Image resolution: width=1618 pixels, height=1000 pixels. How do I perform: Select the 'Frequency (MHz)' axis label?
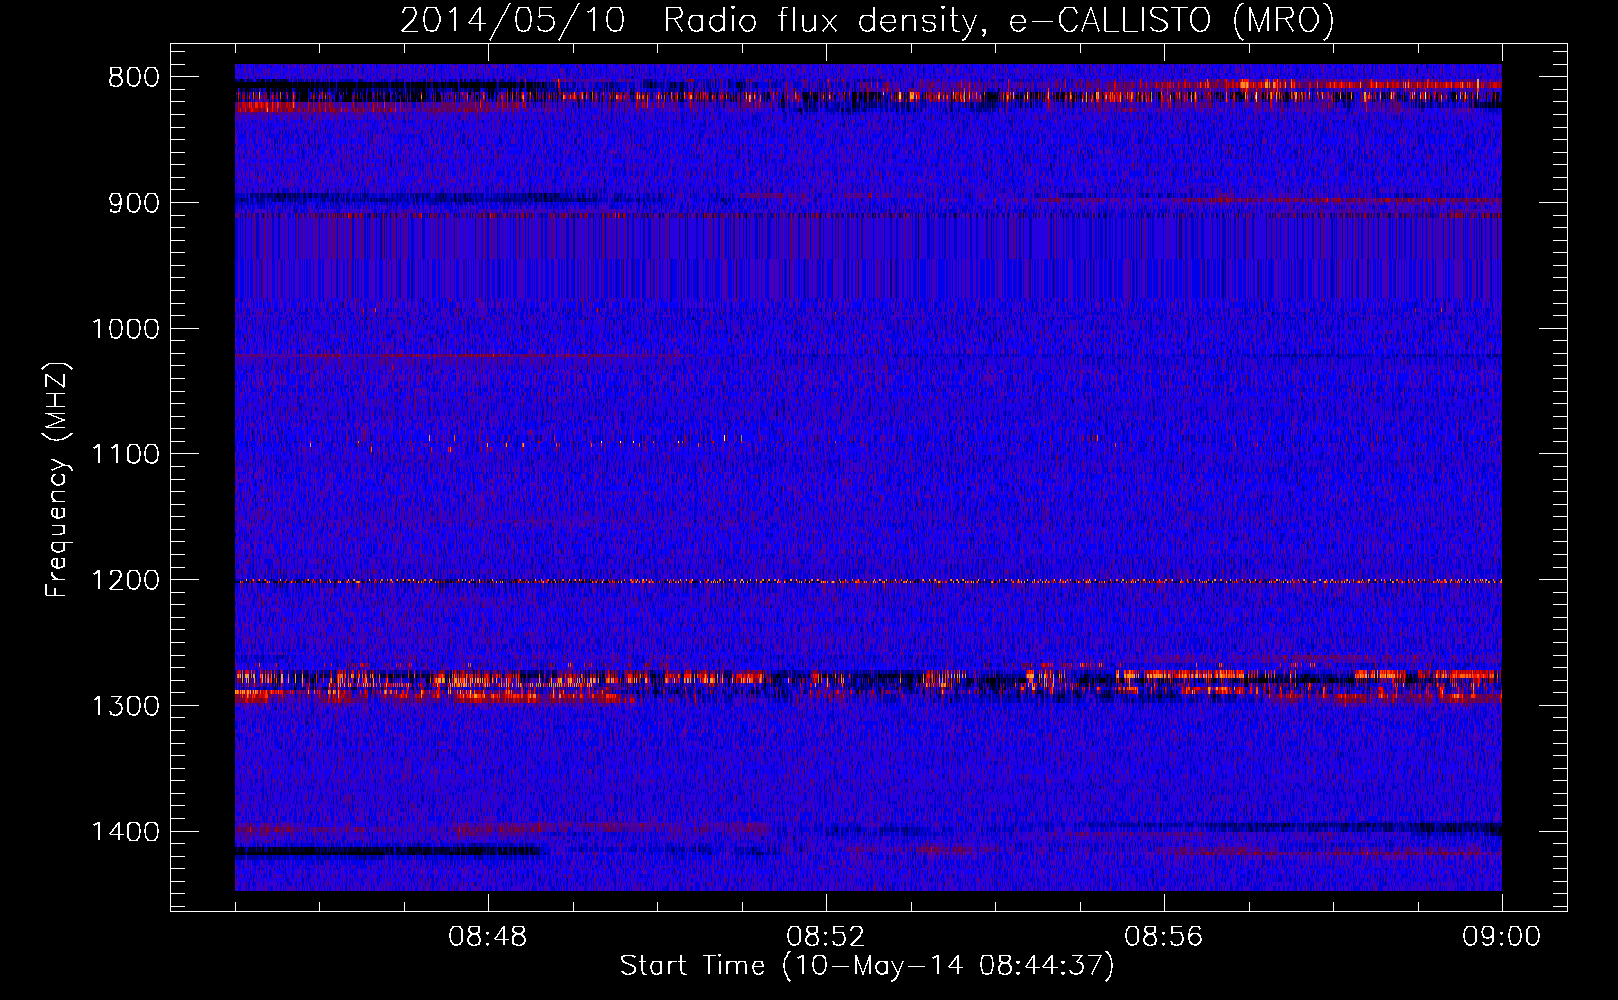(x=58, y=480)
